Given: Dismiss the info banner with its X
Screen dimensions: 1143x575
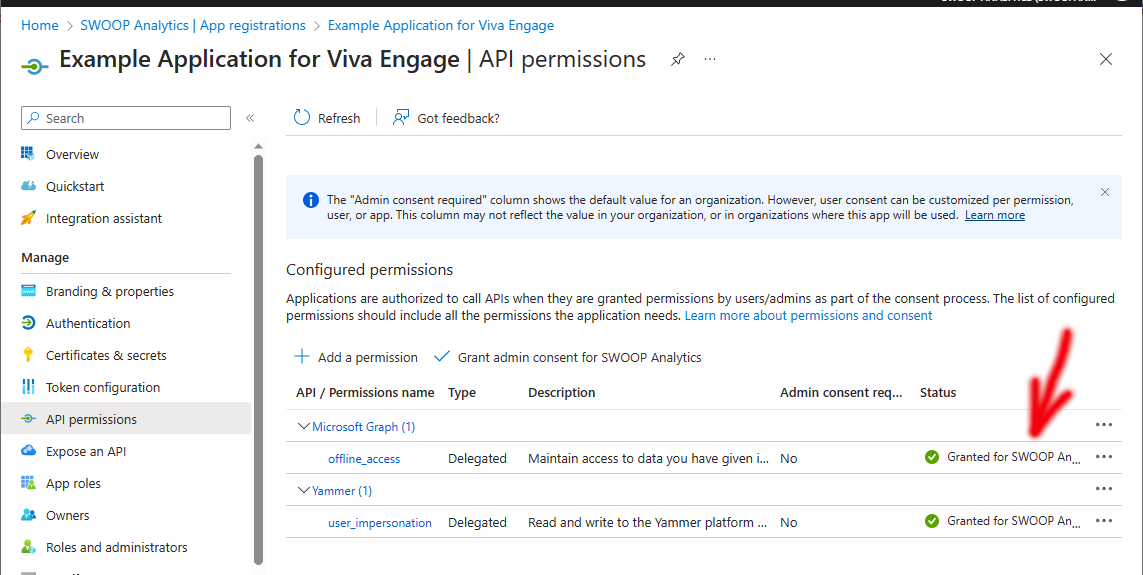Looking at the screenshot, I should (x=1105, y=192).
